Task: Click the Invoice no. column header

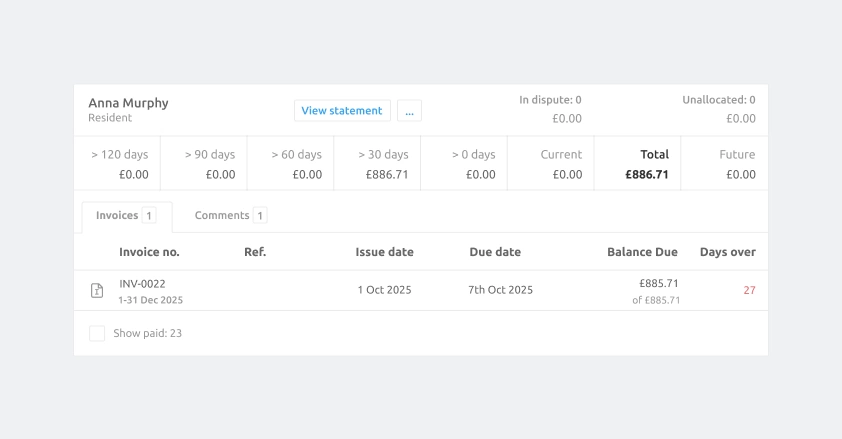Action: pyautogui.click(x=149, y=252)
